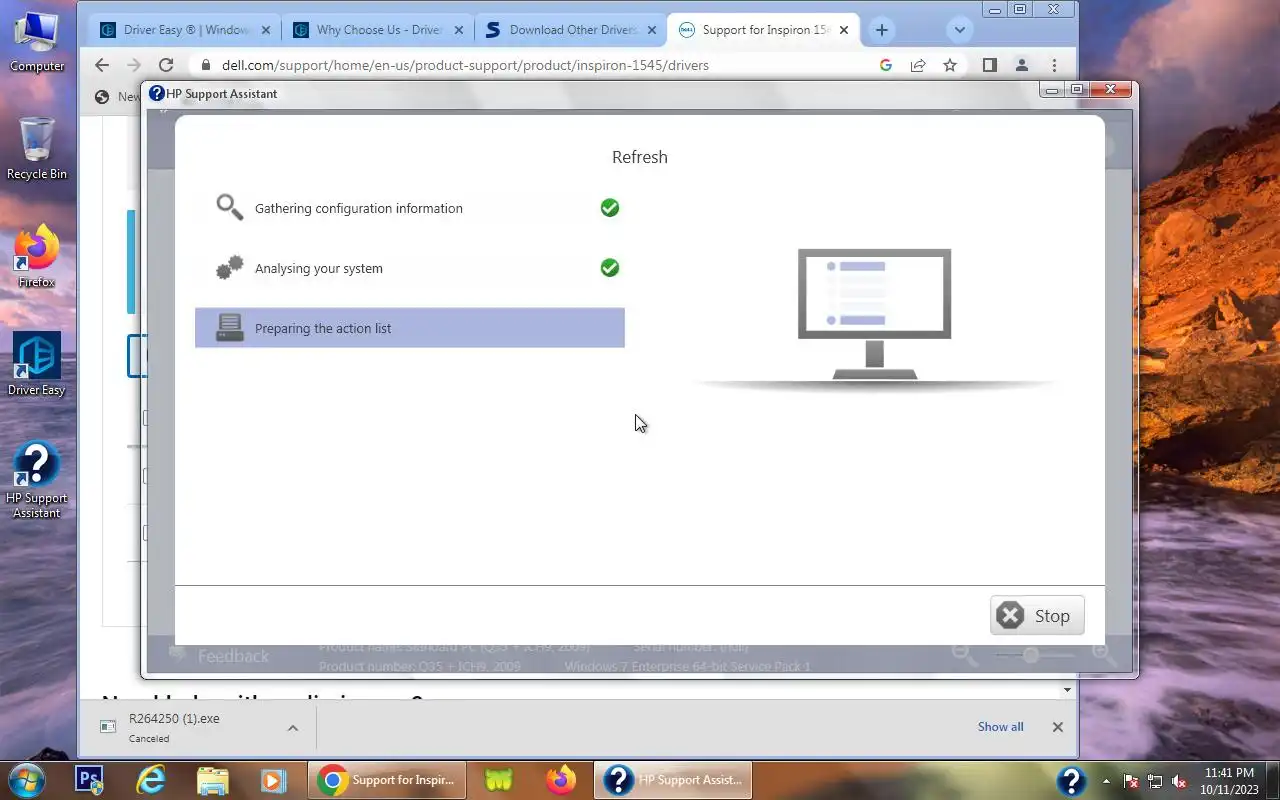Open Internet Explorer from the taskbar

[151, 780]
